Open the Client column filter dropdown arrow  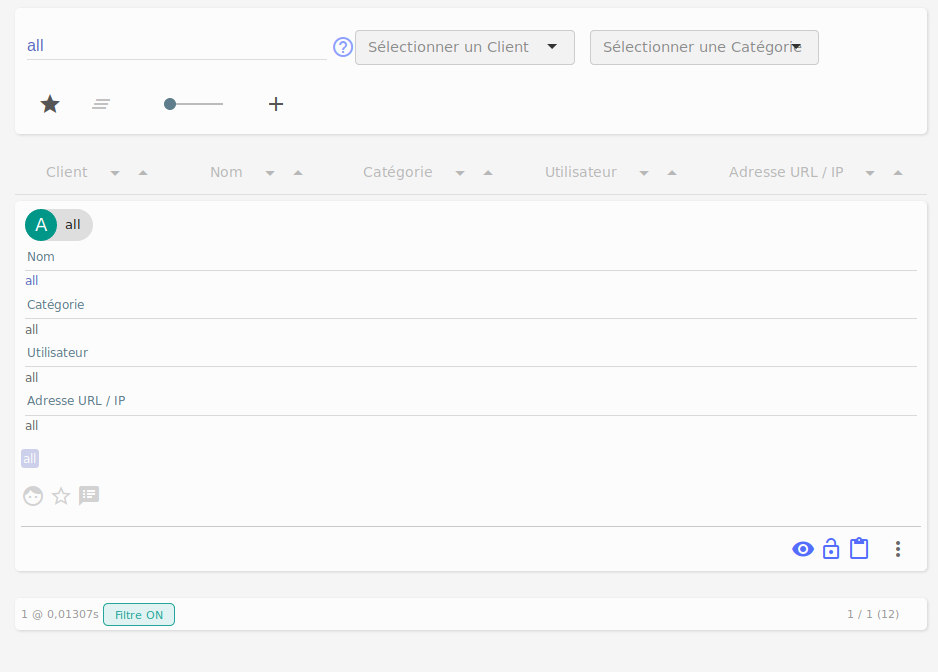pos(115,172)
